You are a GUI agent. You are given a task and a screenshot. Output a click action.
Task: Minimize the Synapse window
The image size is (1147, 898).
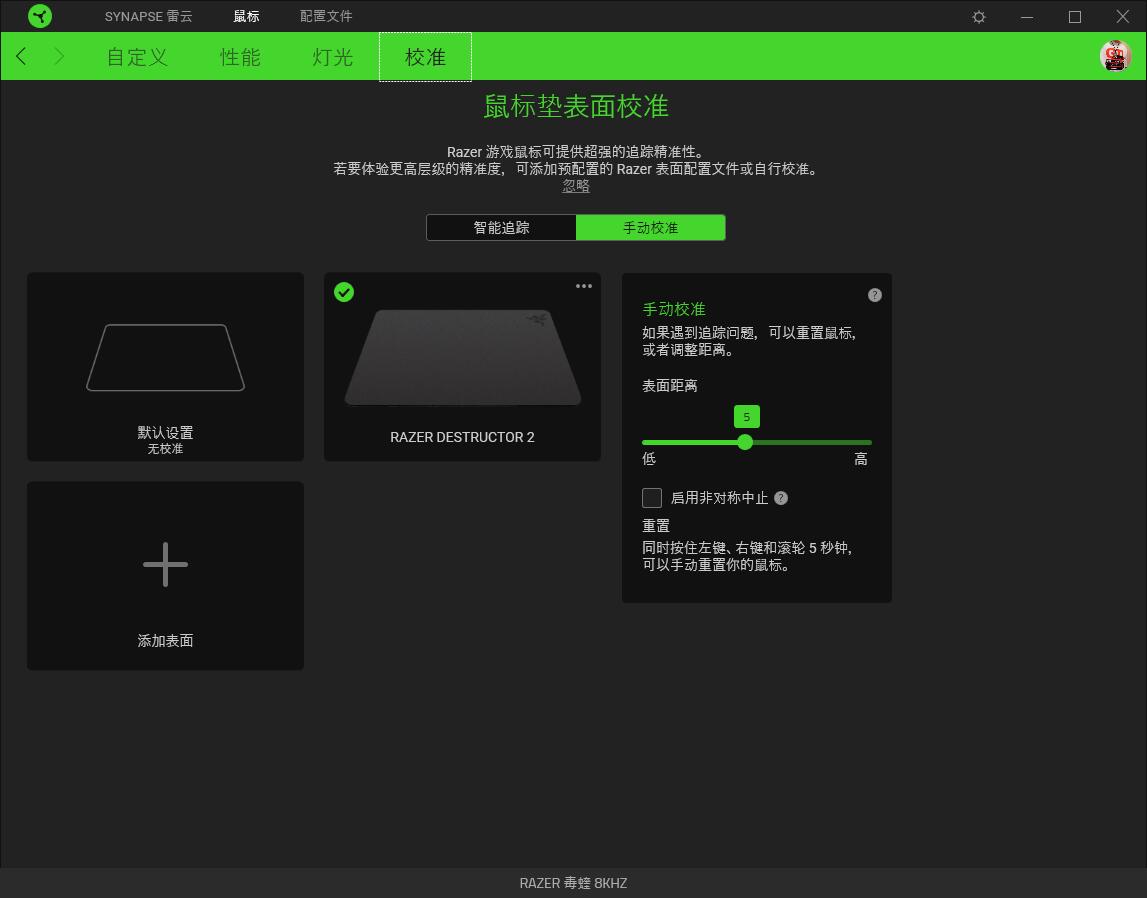tap(1027, 17)
